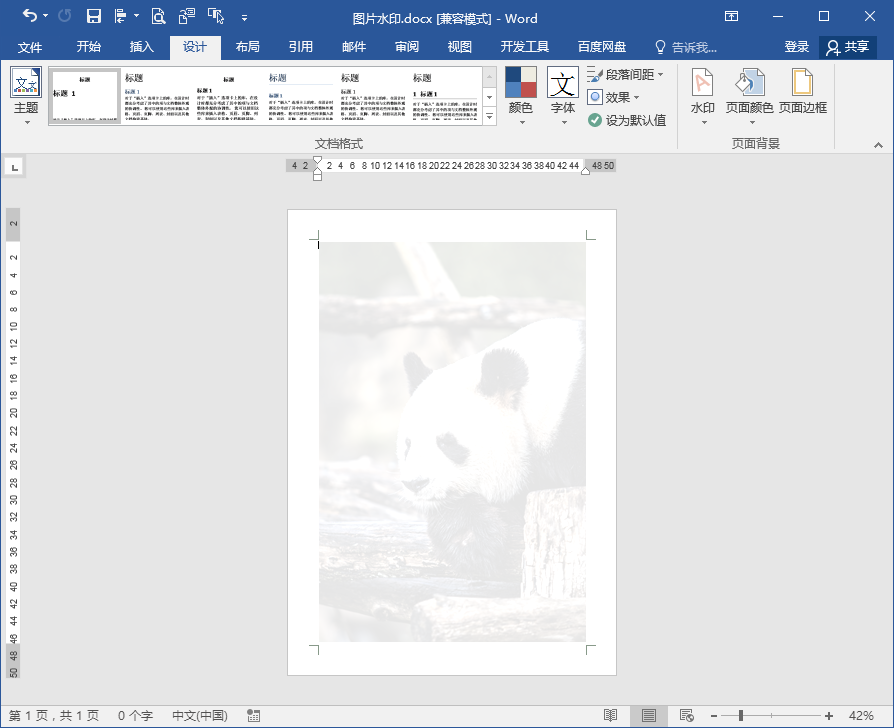The image size is (894, 728).
Task: Click the first line indent ruler marker
Action: (x=318, y=160)
